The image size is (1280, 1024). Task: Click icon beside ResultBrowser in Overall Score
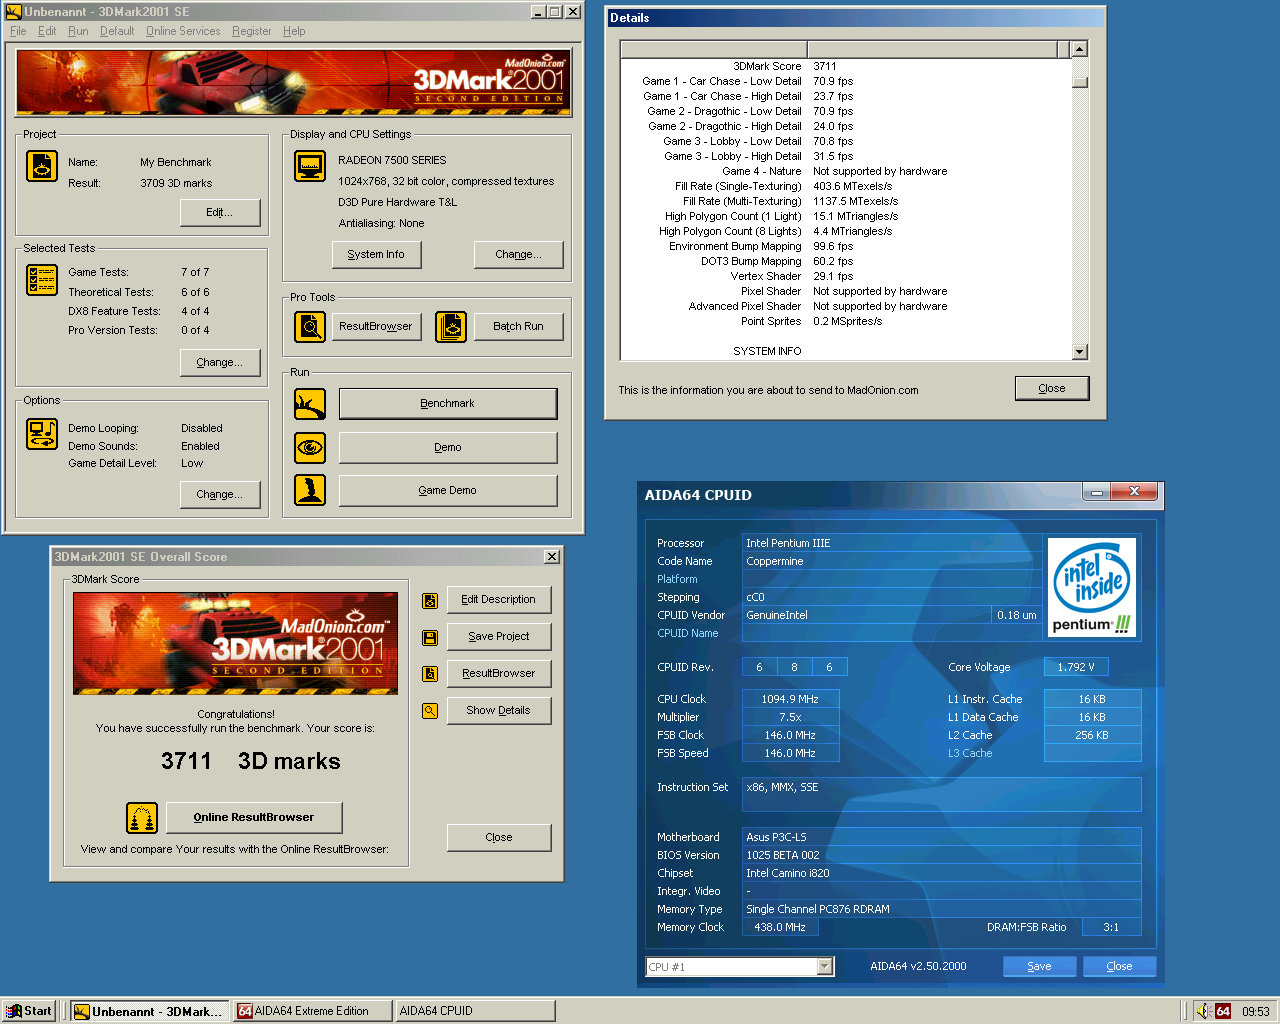click(x=430, y=674)
